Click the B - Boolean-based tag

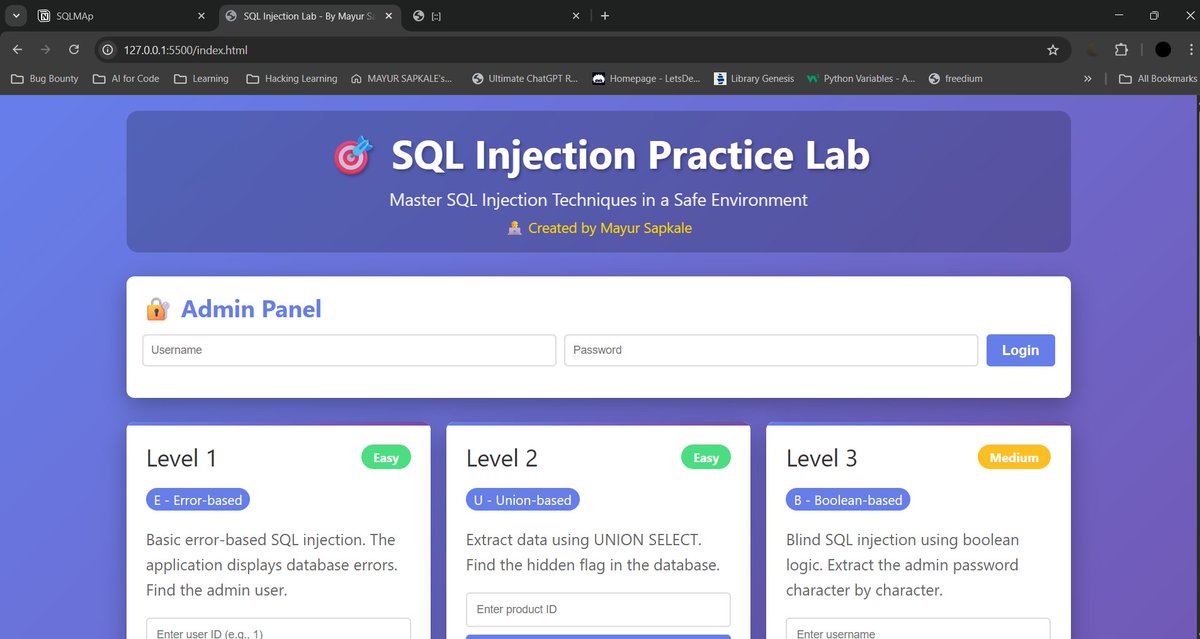[x=848, y=500]
